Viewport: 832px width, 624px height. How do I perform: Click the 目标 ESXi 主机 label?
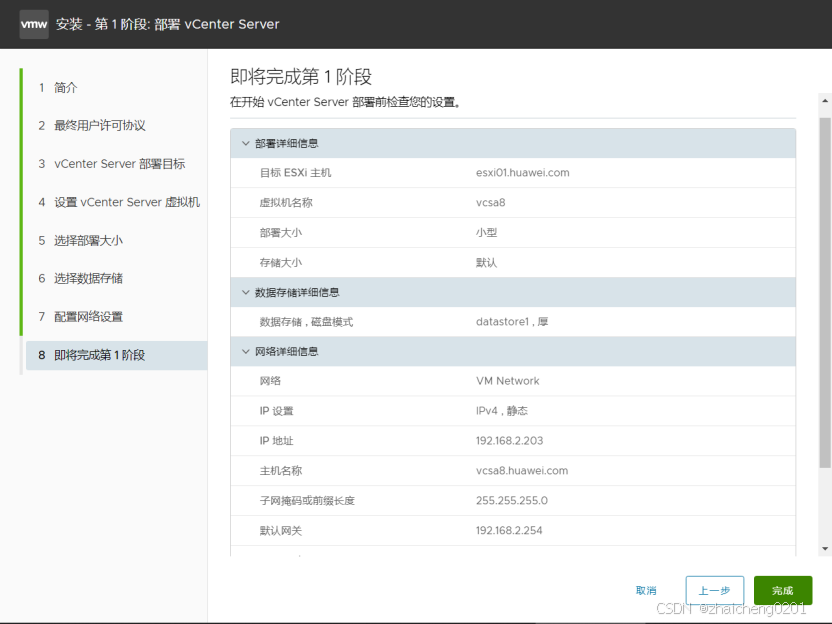click(x=296, y=173)
